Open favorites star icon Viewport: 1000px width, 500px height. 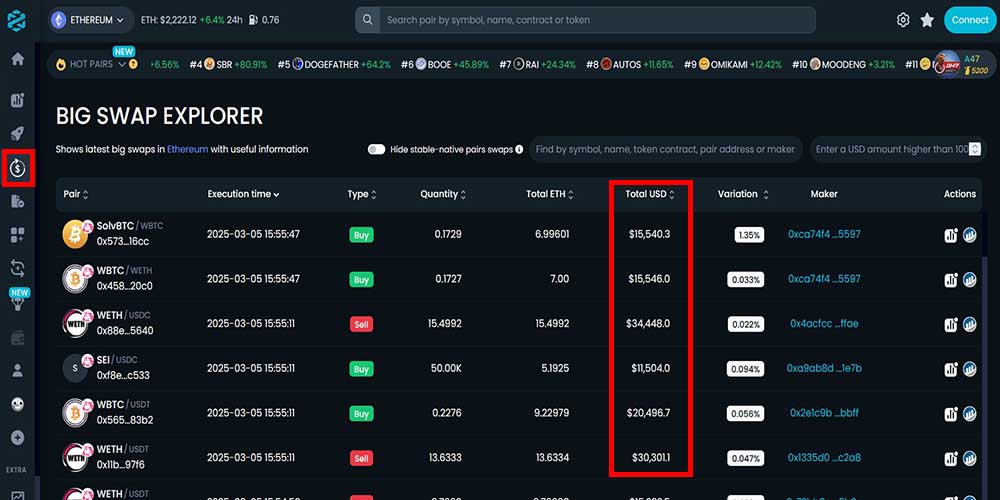927,20
